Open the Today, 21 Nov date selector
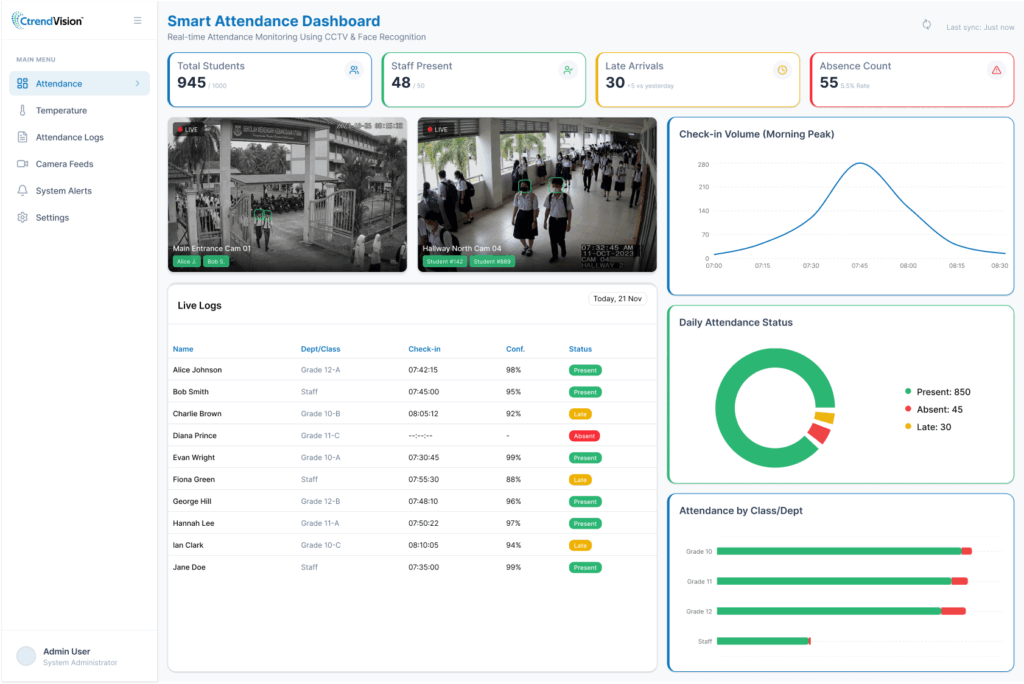 pos(617,298)
